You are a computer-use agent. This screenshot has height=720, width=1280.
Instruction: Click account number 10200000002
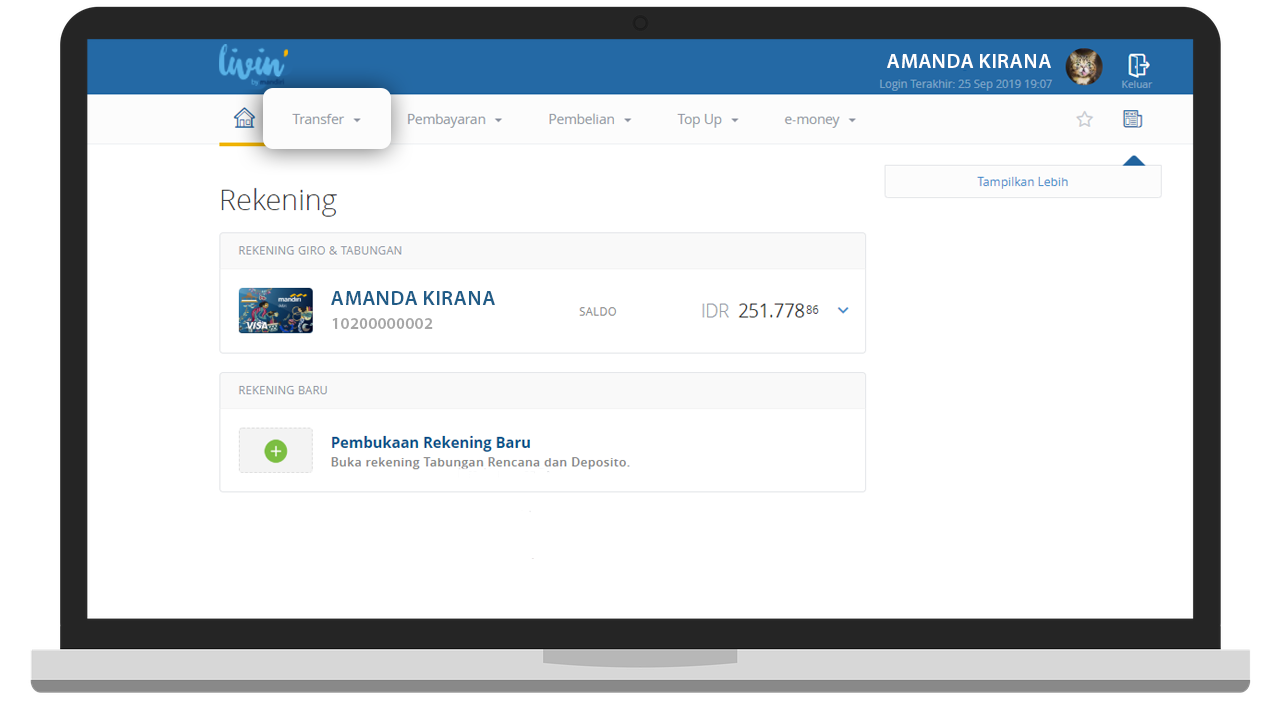pos(381,324)
